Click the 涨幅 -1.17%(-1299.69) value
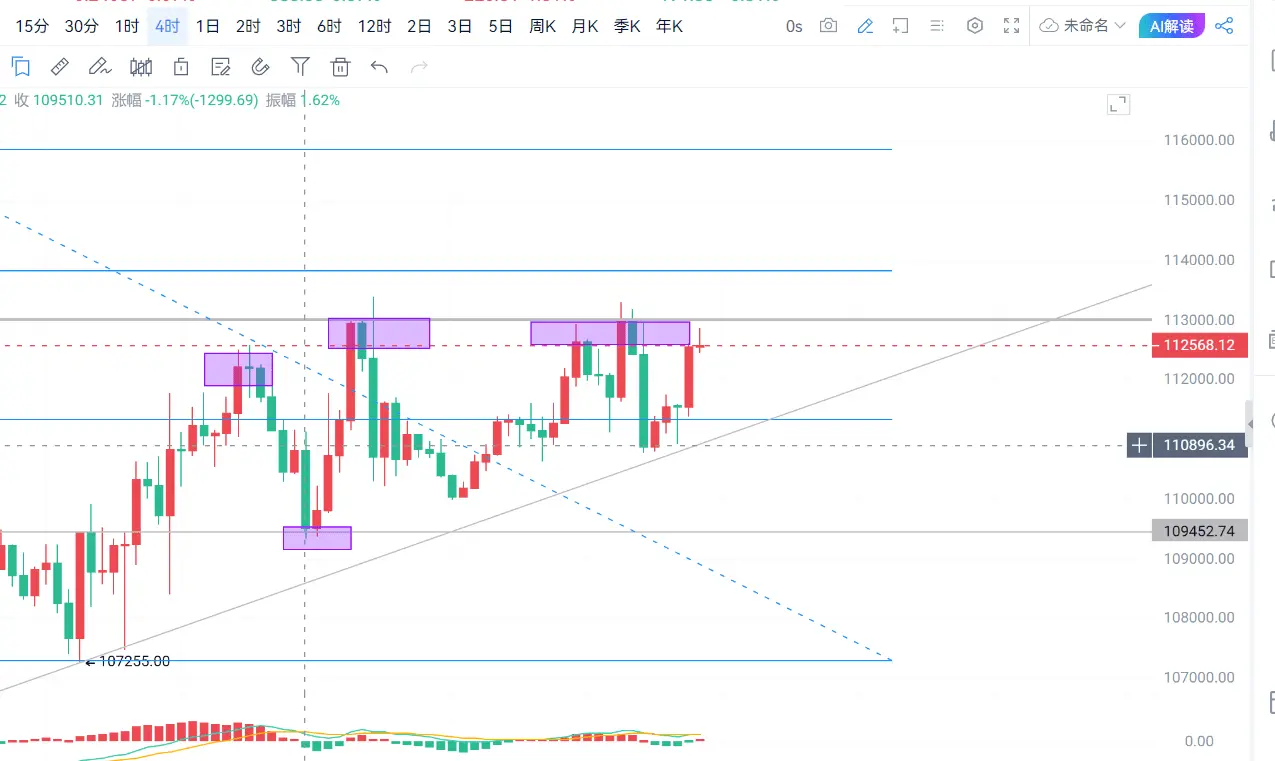 click(x=185, y=100)
